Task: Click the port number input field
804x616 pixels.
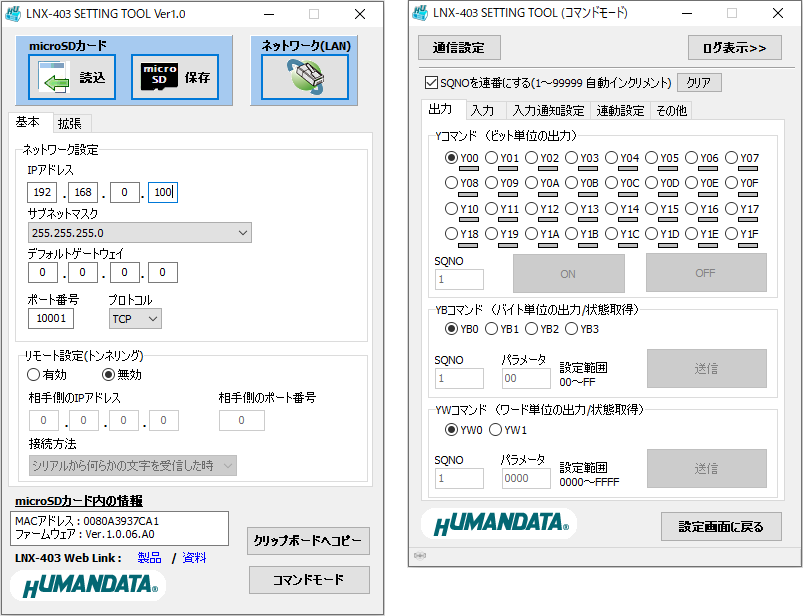Action: 51,319
